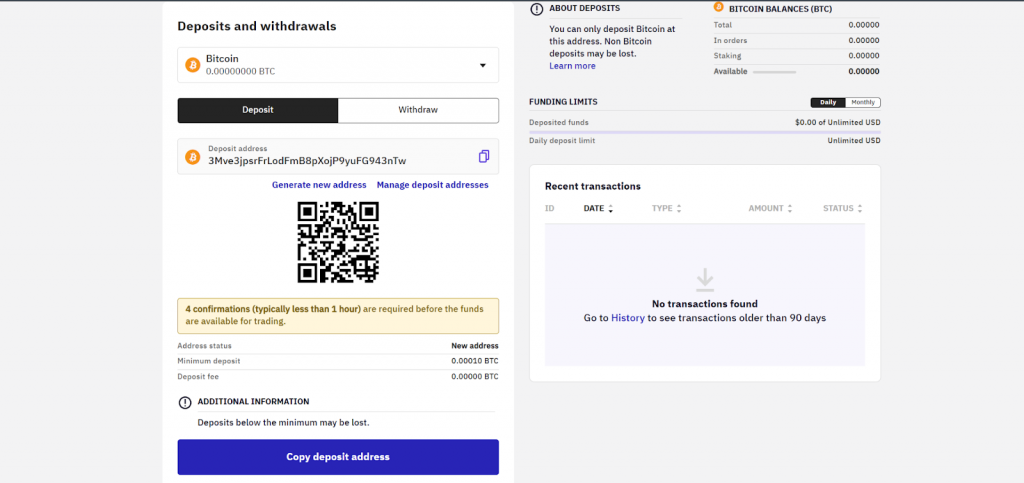Click Deposits below the minimum warning text

coord(283,422)
